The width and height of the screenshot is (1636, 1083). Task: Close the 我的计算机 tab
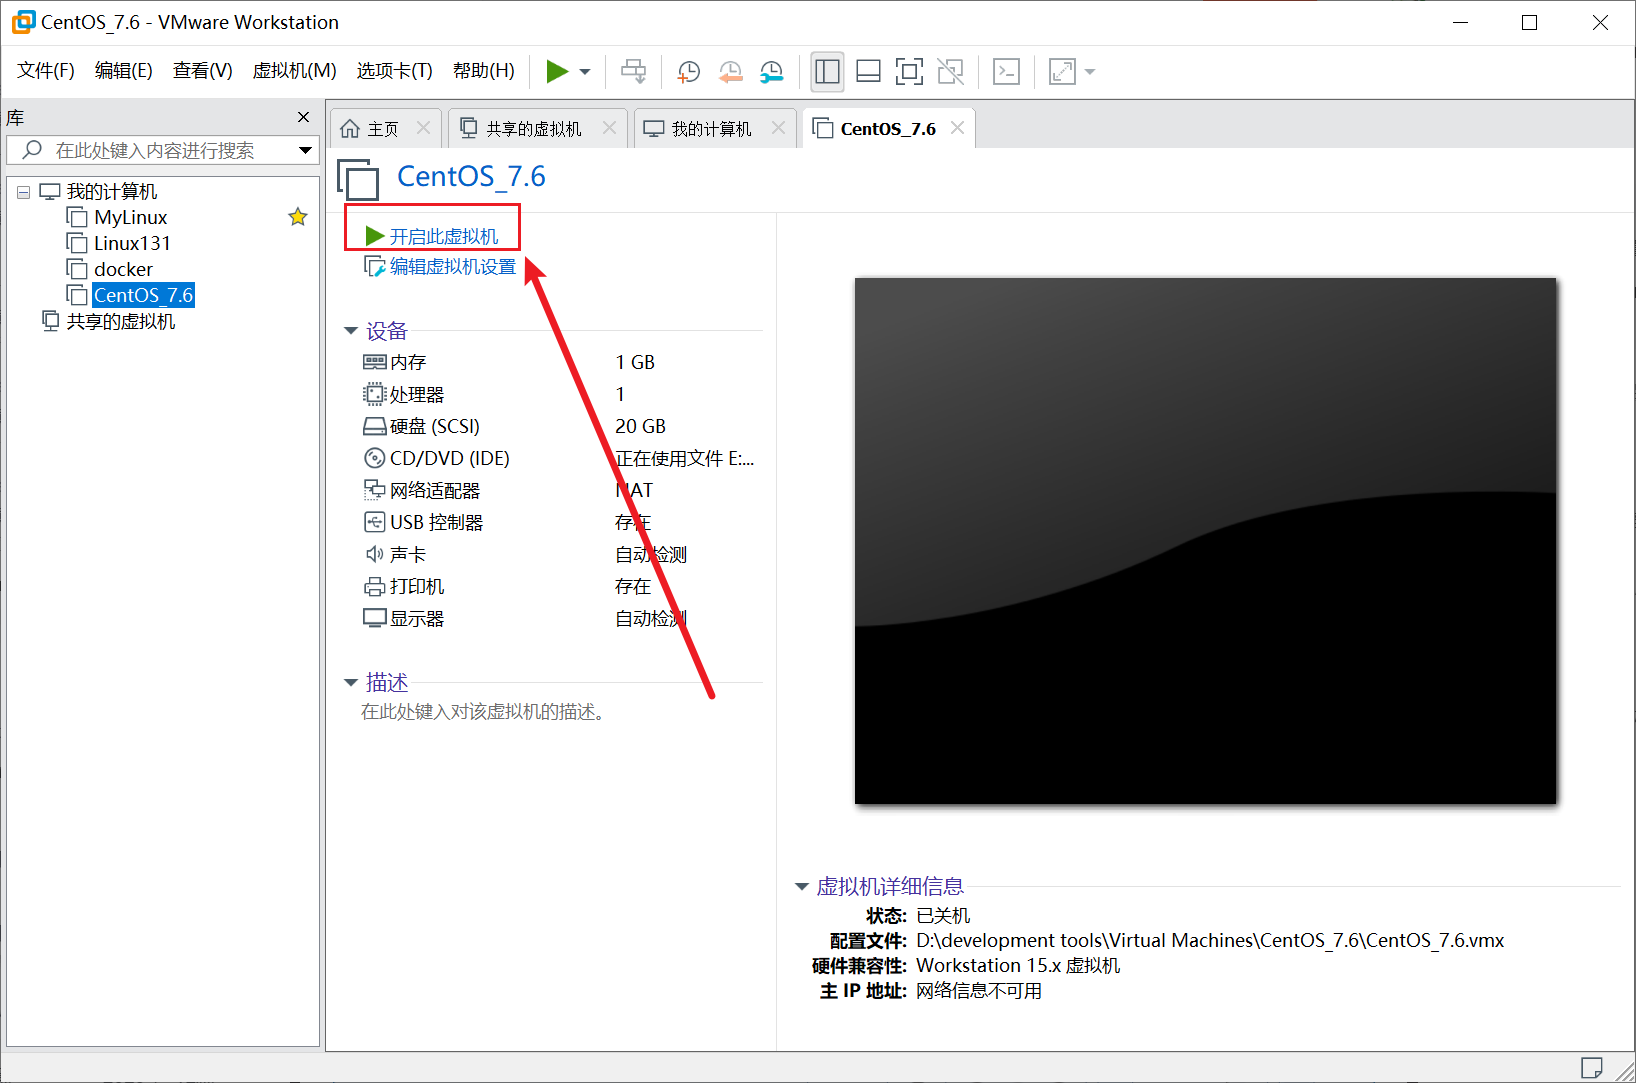[x=778, y=128]
